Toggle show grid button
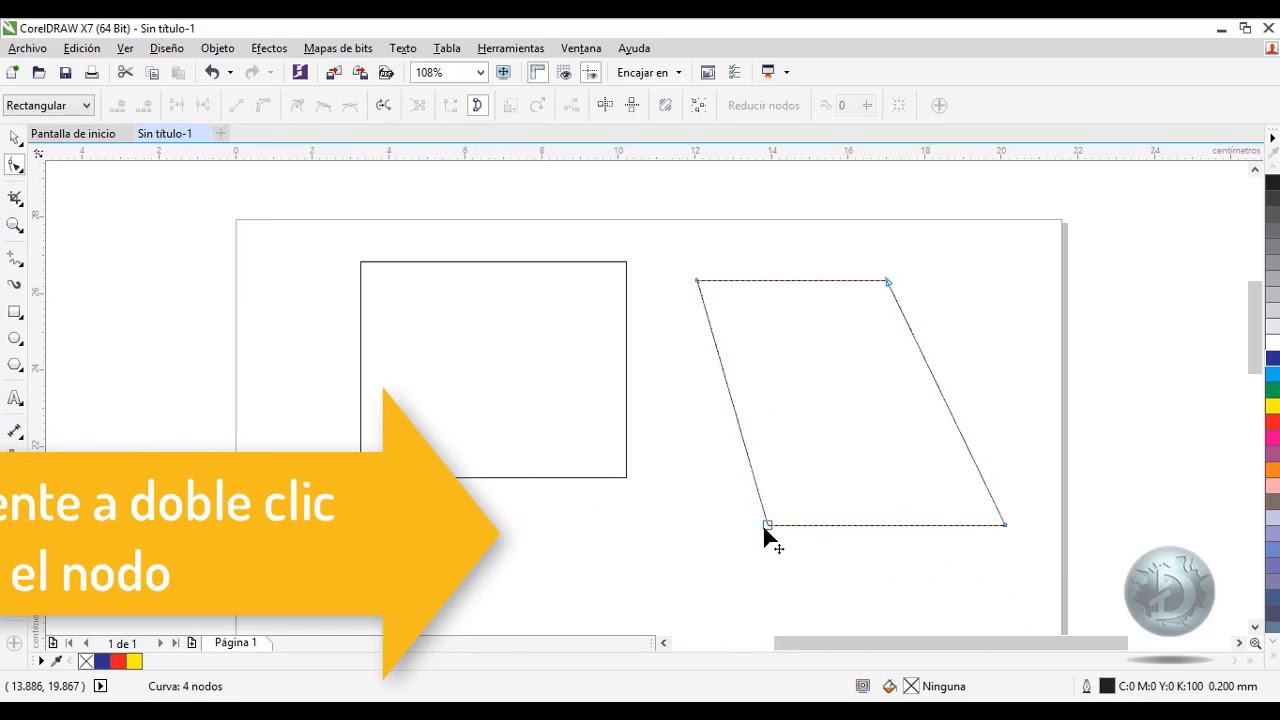Image resolution: width=1280 pixels, height=720 pixels. coord(564,72)
